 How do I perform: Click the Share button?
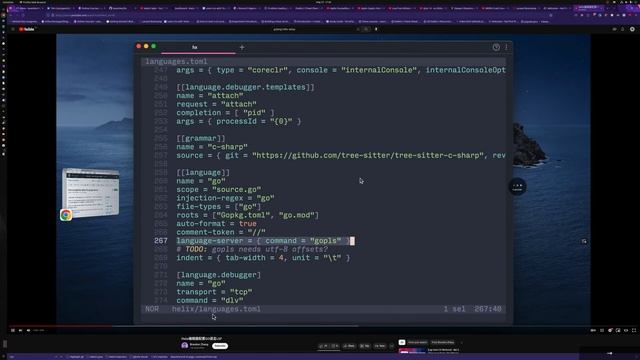(x=349, y=346)
